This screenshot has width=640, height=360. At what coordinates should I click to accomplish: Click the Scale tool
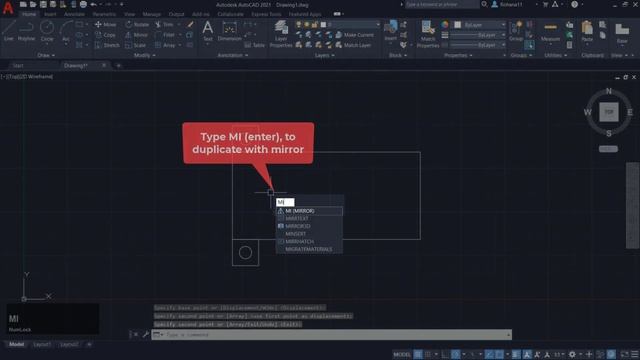click(136, 45)
